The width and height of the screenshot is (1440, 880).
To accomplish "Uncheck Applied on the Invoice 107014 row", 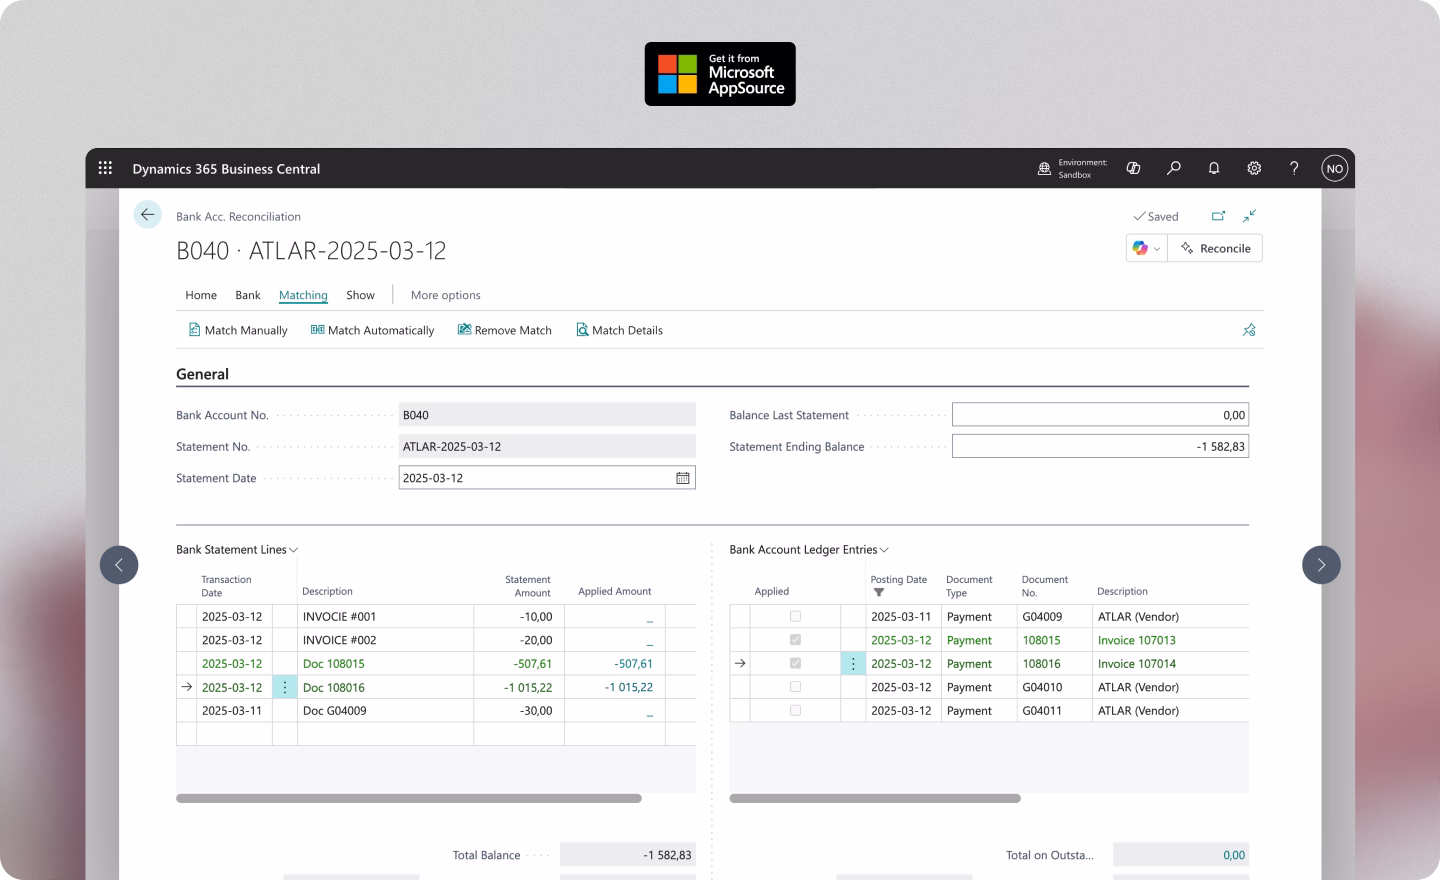I will (x=795, y=663).
